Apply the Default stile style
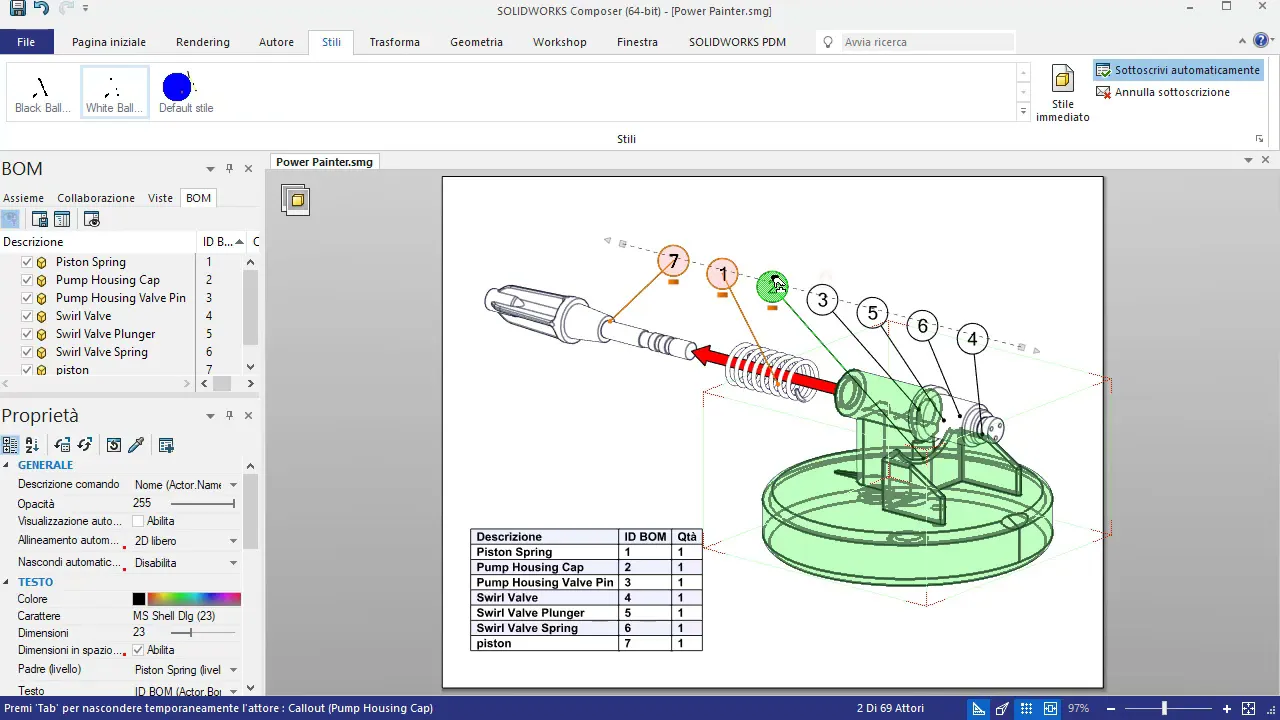Viewport: 1280px width, 720px height. pyautogui.click(x=186, y=93)
